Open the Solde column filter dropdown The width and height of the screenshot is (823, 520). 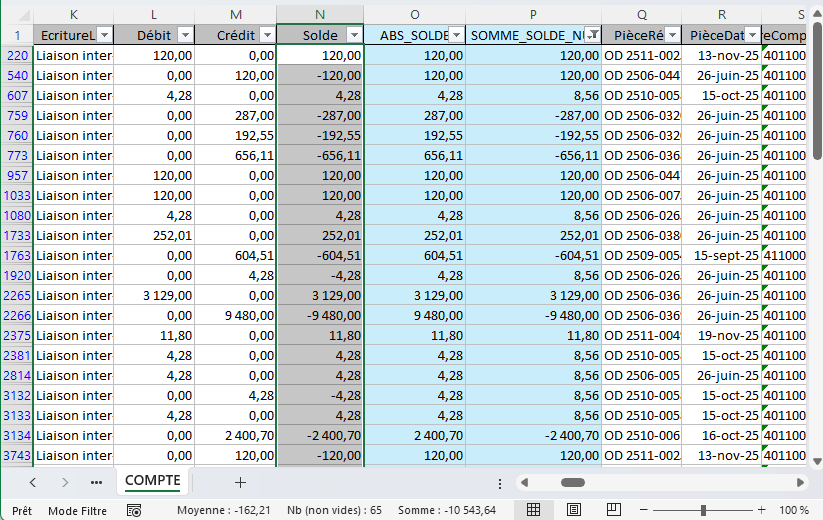click(353, 35)
